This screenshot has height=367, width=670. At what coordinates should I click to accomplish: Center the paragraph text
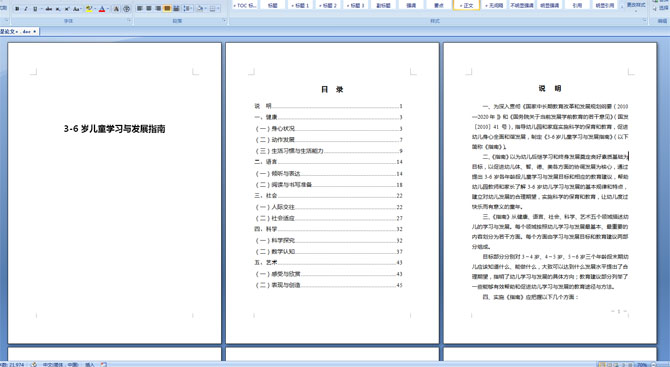coord(149,9)
